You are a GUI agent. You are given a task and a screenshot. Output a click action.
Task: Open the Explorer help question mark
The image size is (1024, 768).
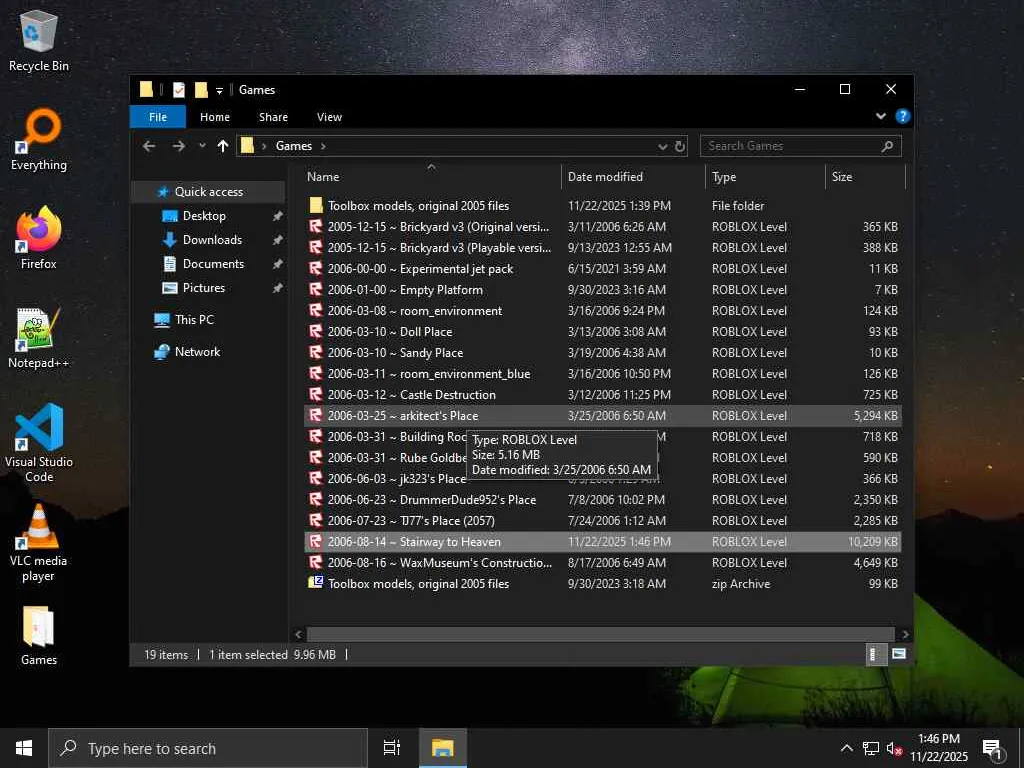(x=903, y=116)
